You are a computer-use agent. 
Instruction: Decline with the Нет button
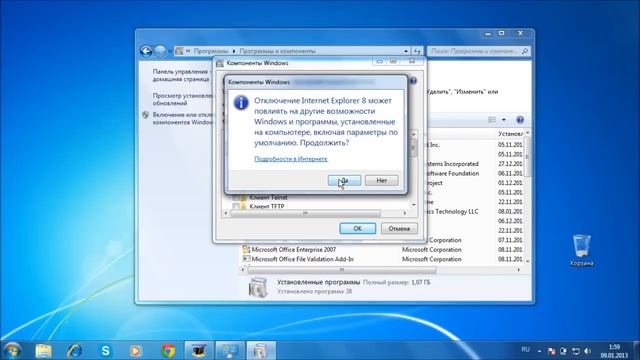pyautogui.click(x=381, y=180)
